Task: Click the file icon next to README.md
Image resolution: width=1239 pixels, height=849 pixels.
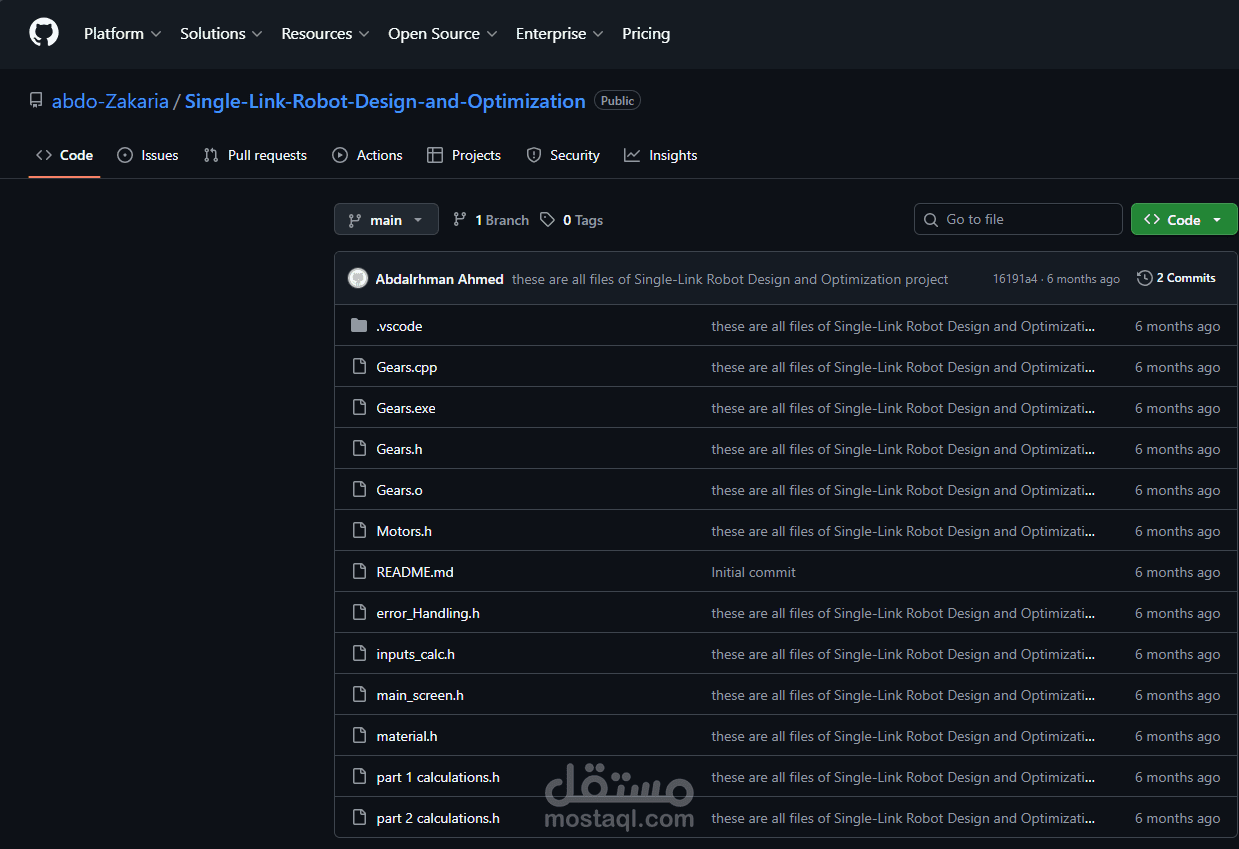Action: (x=359, y=572)
